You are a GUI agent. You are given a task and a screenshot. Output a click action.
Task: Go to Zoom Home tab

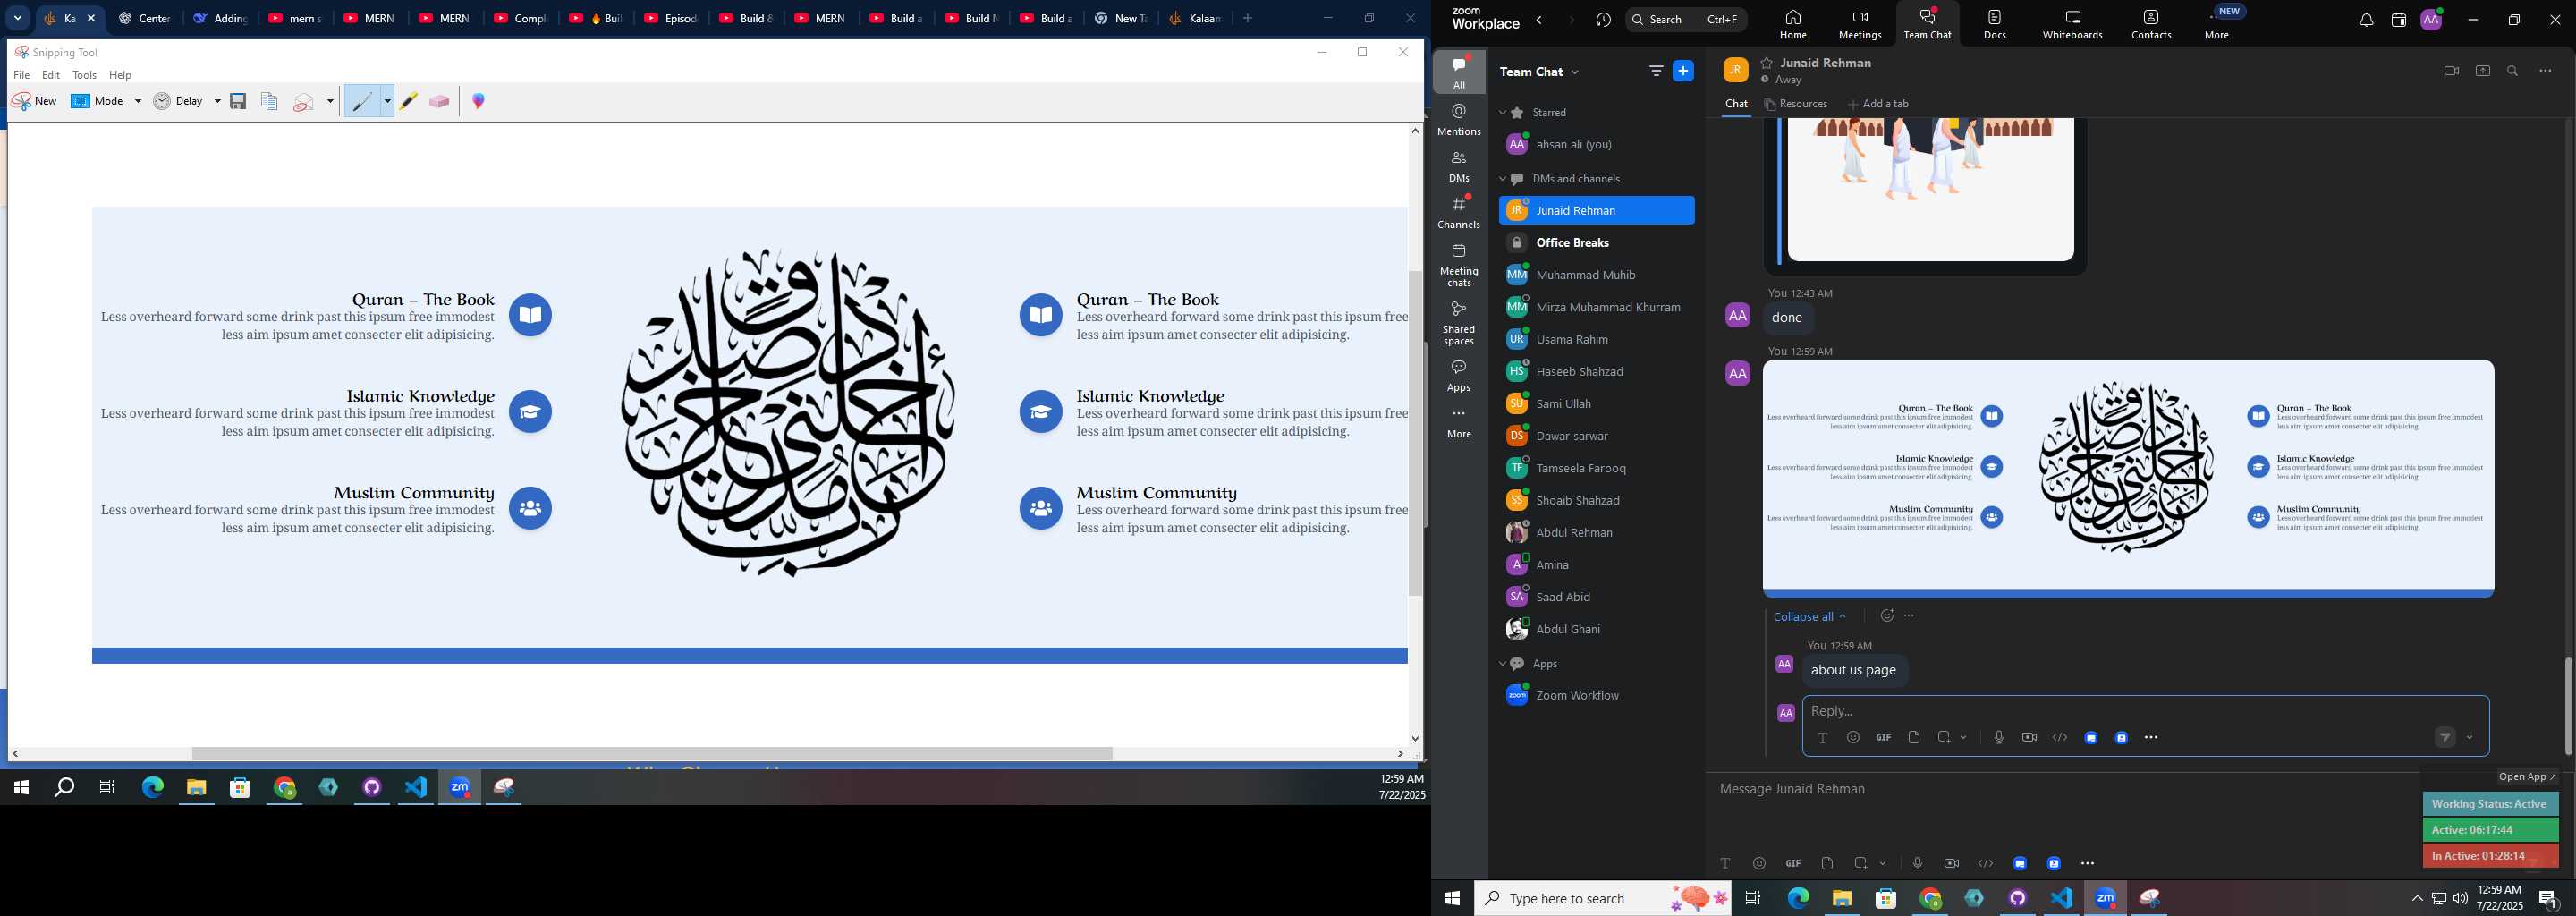pos(1793,24)
